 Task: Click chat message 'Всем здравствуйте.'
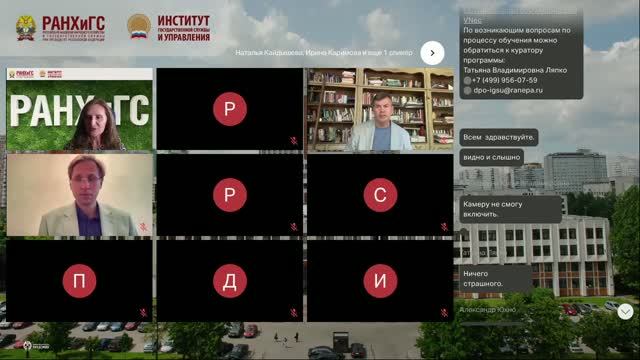point(499,138)
